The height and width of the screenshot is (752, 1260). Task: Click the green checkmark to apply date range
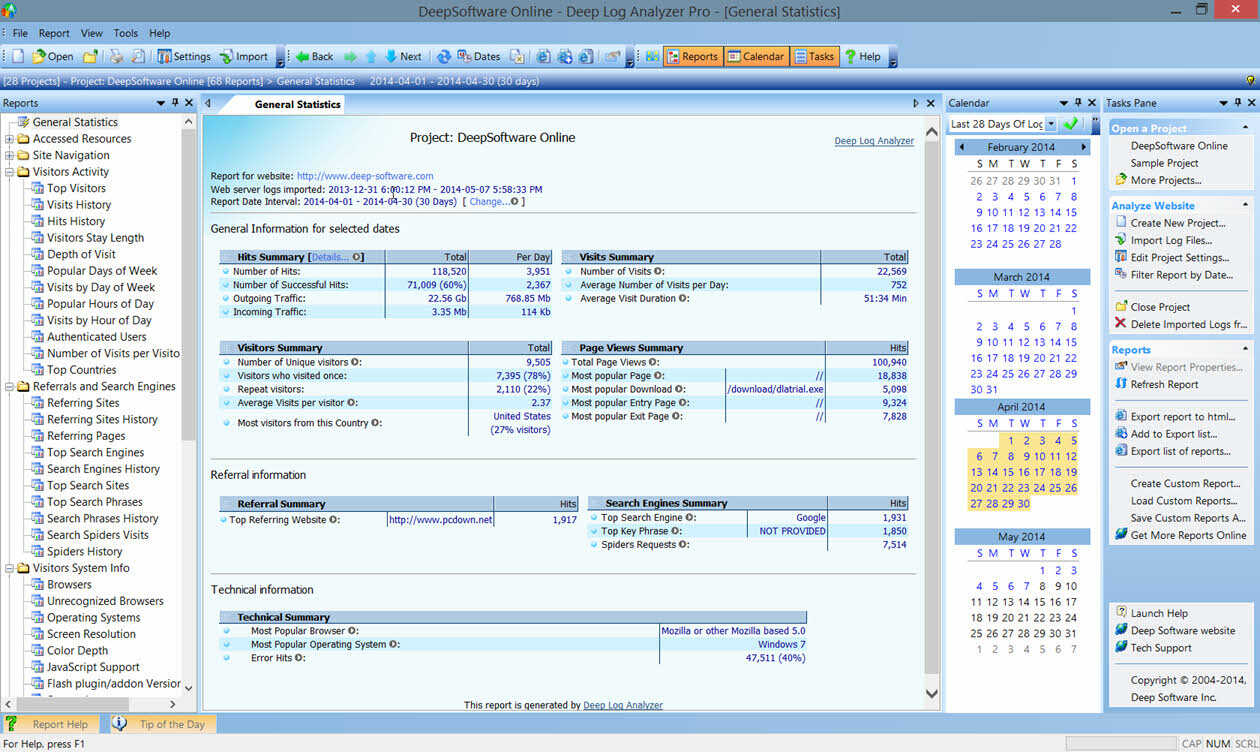tap(1071, 124)
